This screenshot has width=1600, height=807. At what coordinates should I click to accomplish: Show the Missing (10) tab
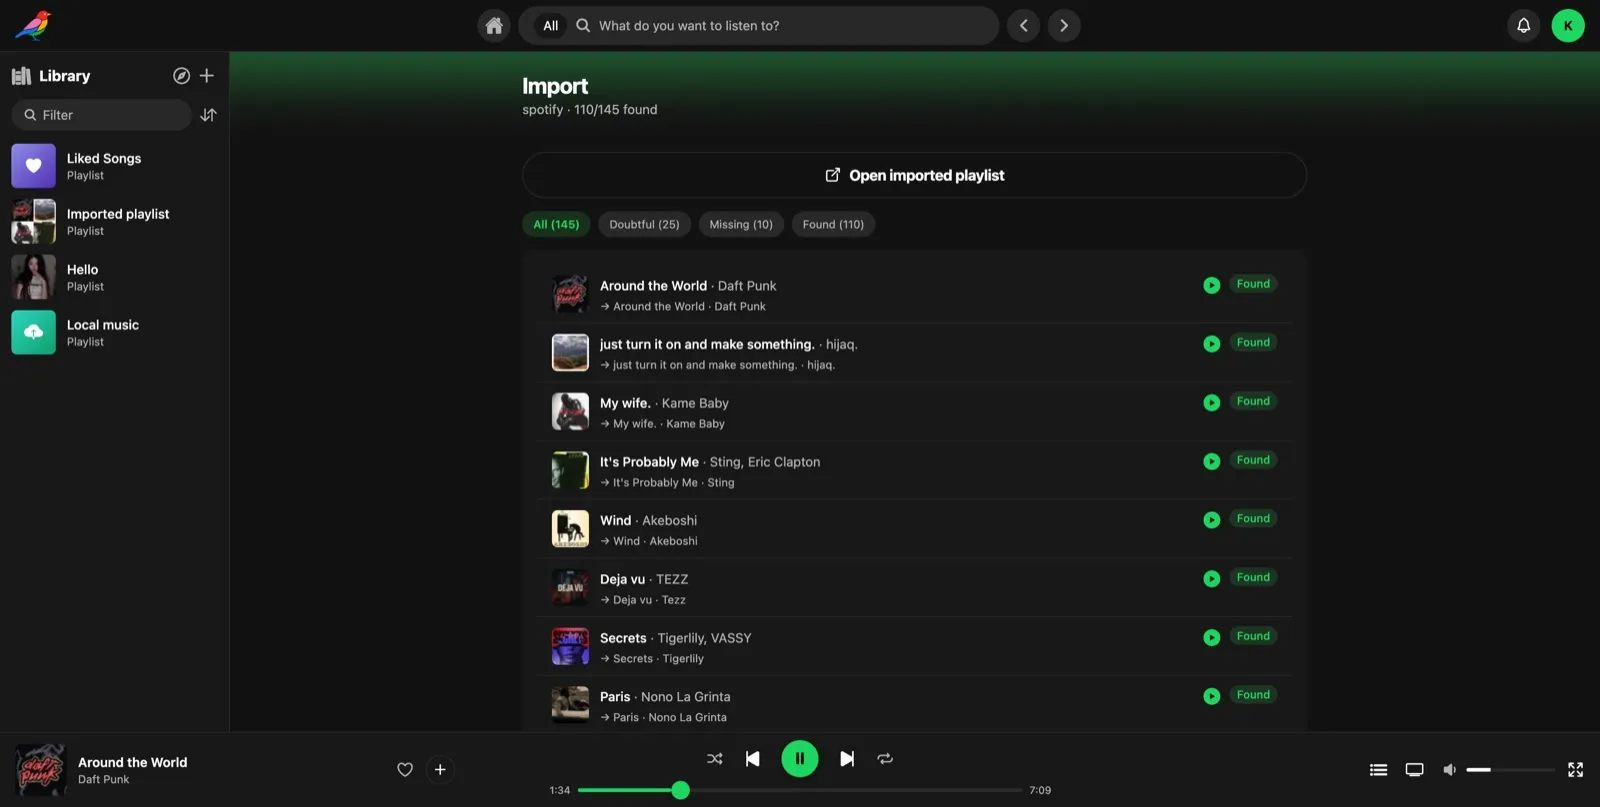741,224
